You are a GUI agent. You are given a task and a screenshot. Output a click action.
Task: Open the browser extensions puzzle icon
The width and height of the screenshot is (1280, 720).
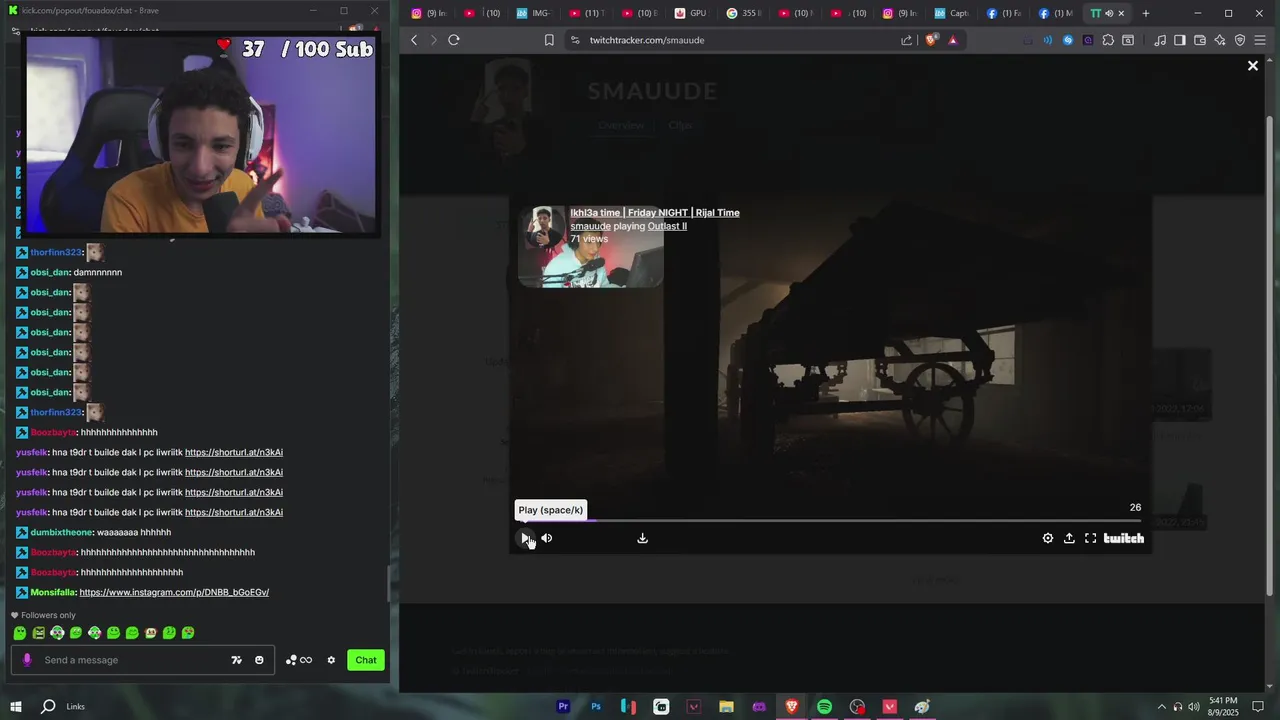(x=1108, y=40)
